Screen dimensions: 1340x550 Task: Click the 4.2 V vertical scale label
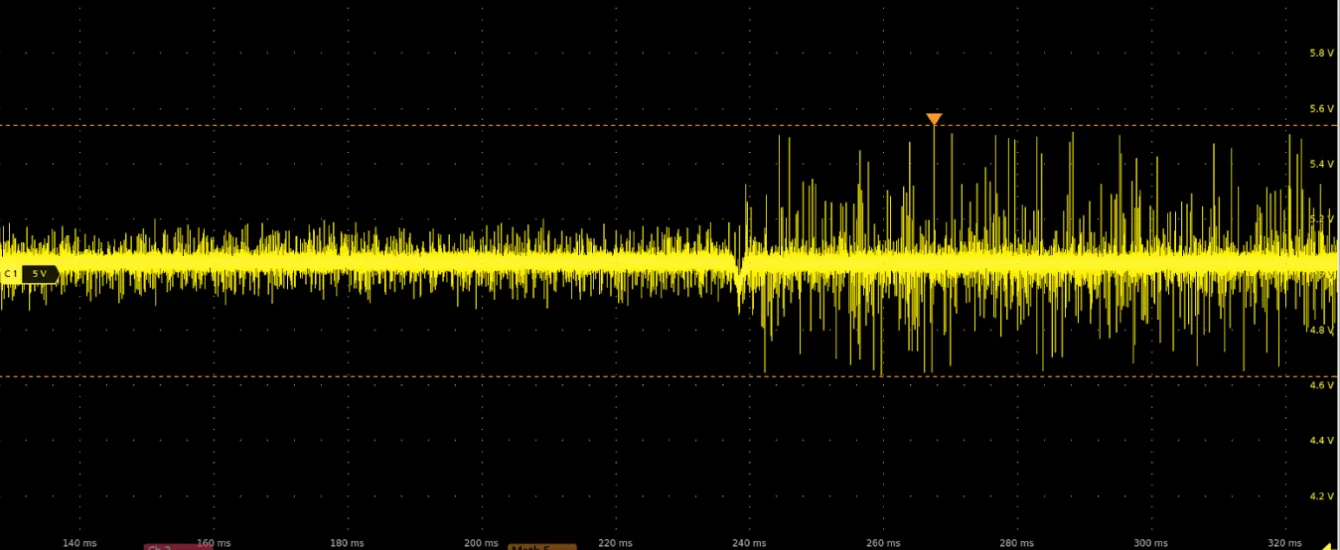[1321, 496]
